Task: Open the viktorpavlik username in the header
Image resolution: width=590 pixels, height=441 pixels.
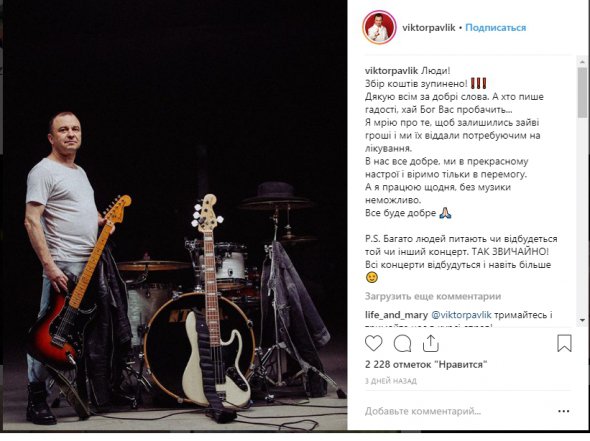Action: click(429, 27)
